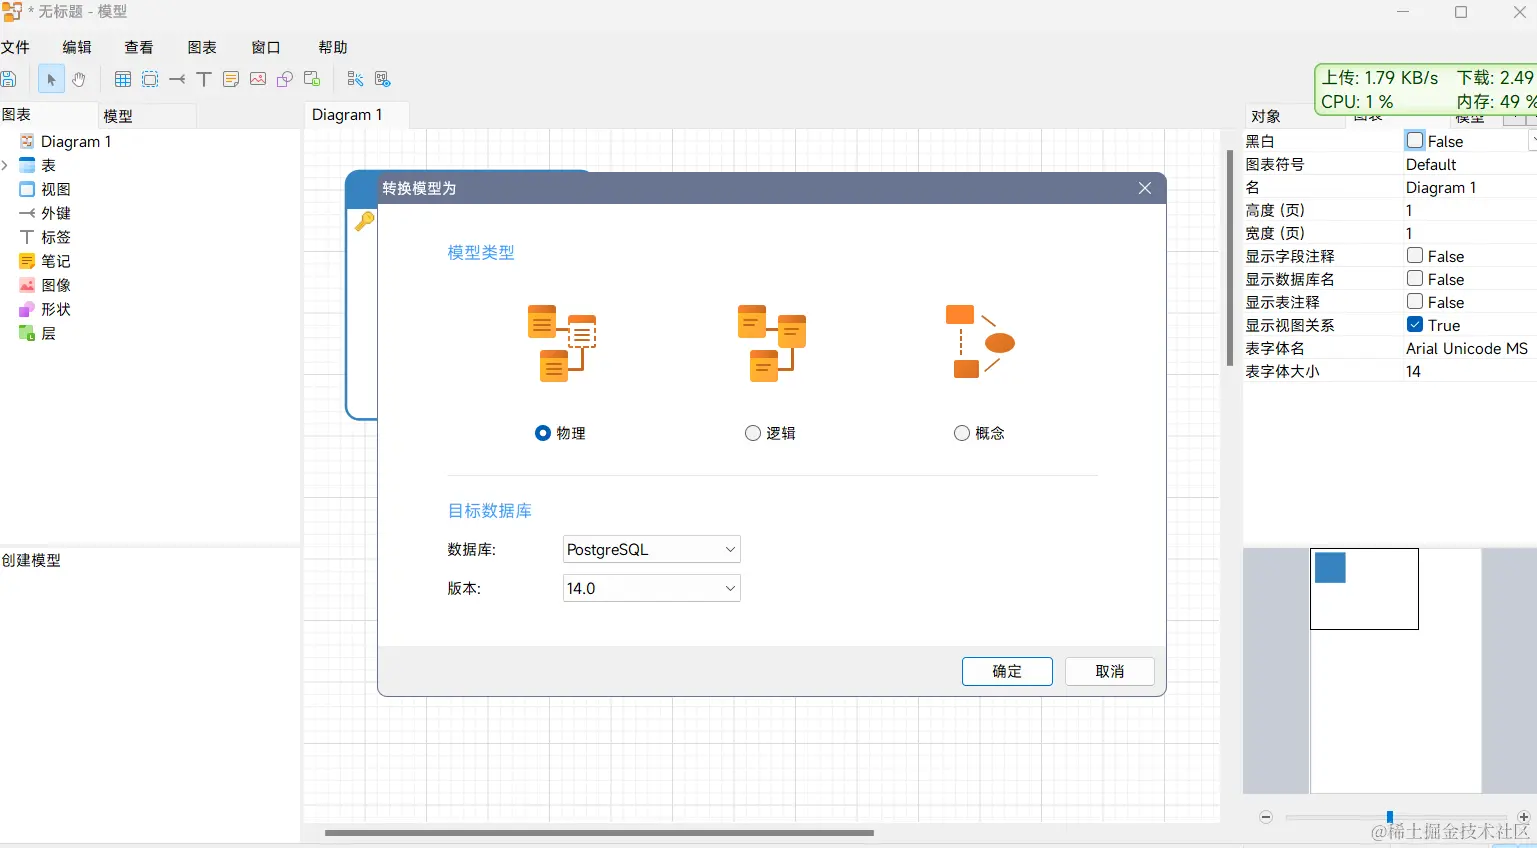Expand the 表 node arrow in tree
The height and width of the screenshot is (848, 1537).
pos(5,166)
